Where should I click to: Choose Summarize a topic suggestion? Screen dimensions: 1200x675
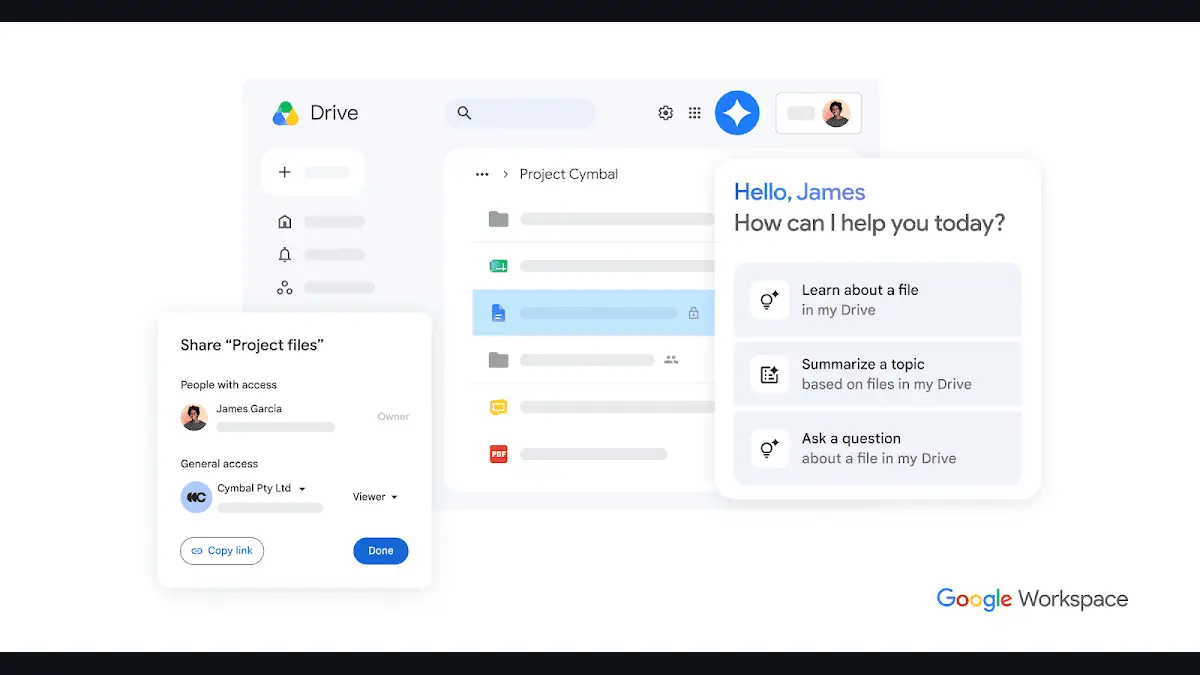point(878,374)
